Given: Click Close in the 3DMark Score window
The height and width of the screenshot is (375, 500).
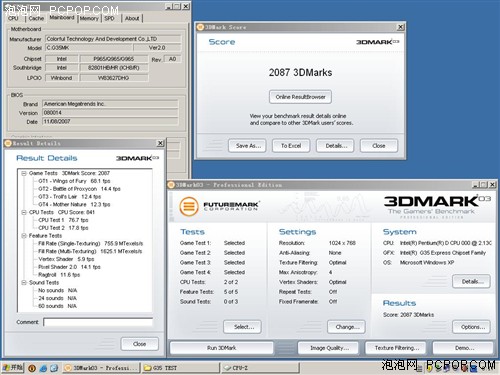Looking at the screenshot, I should [x=379, y=146].
